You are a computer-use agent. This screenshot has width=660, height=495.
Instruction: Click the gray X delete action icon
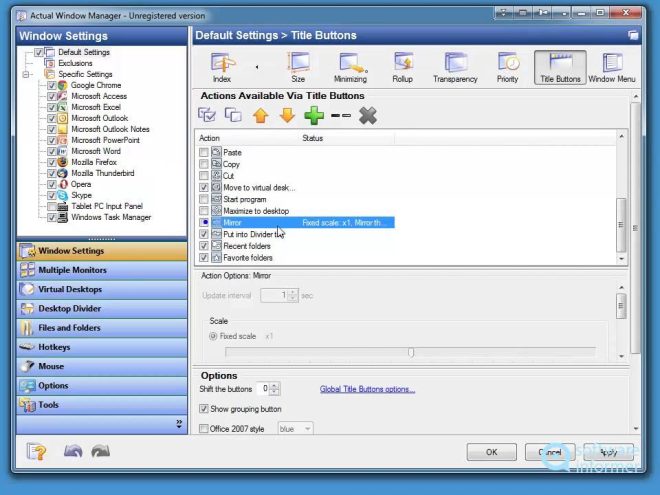[368, 115]
